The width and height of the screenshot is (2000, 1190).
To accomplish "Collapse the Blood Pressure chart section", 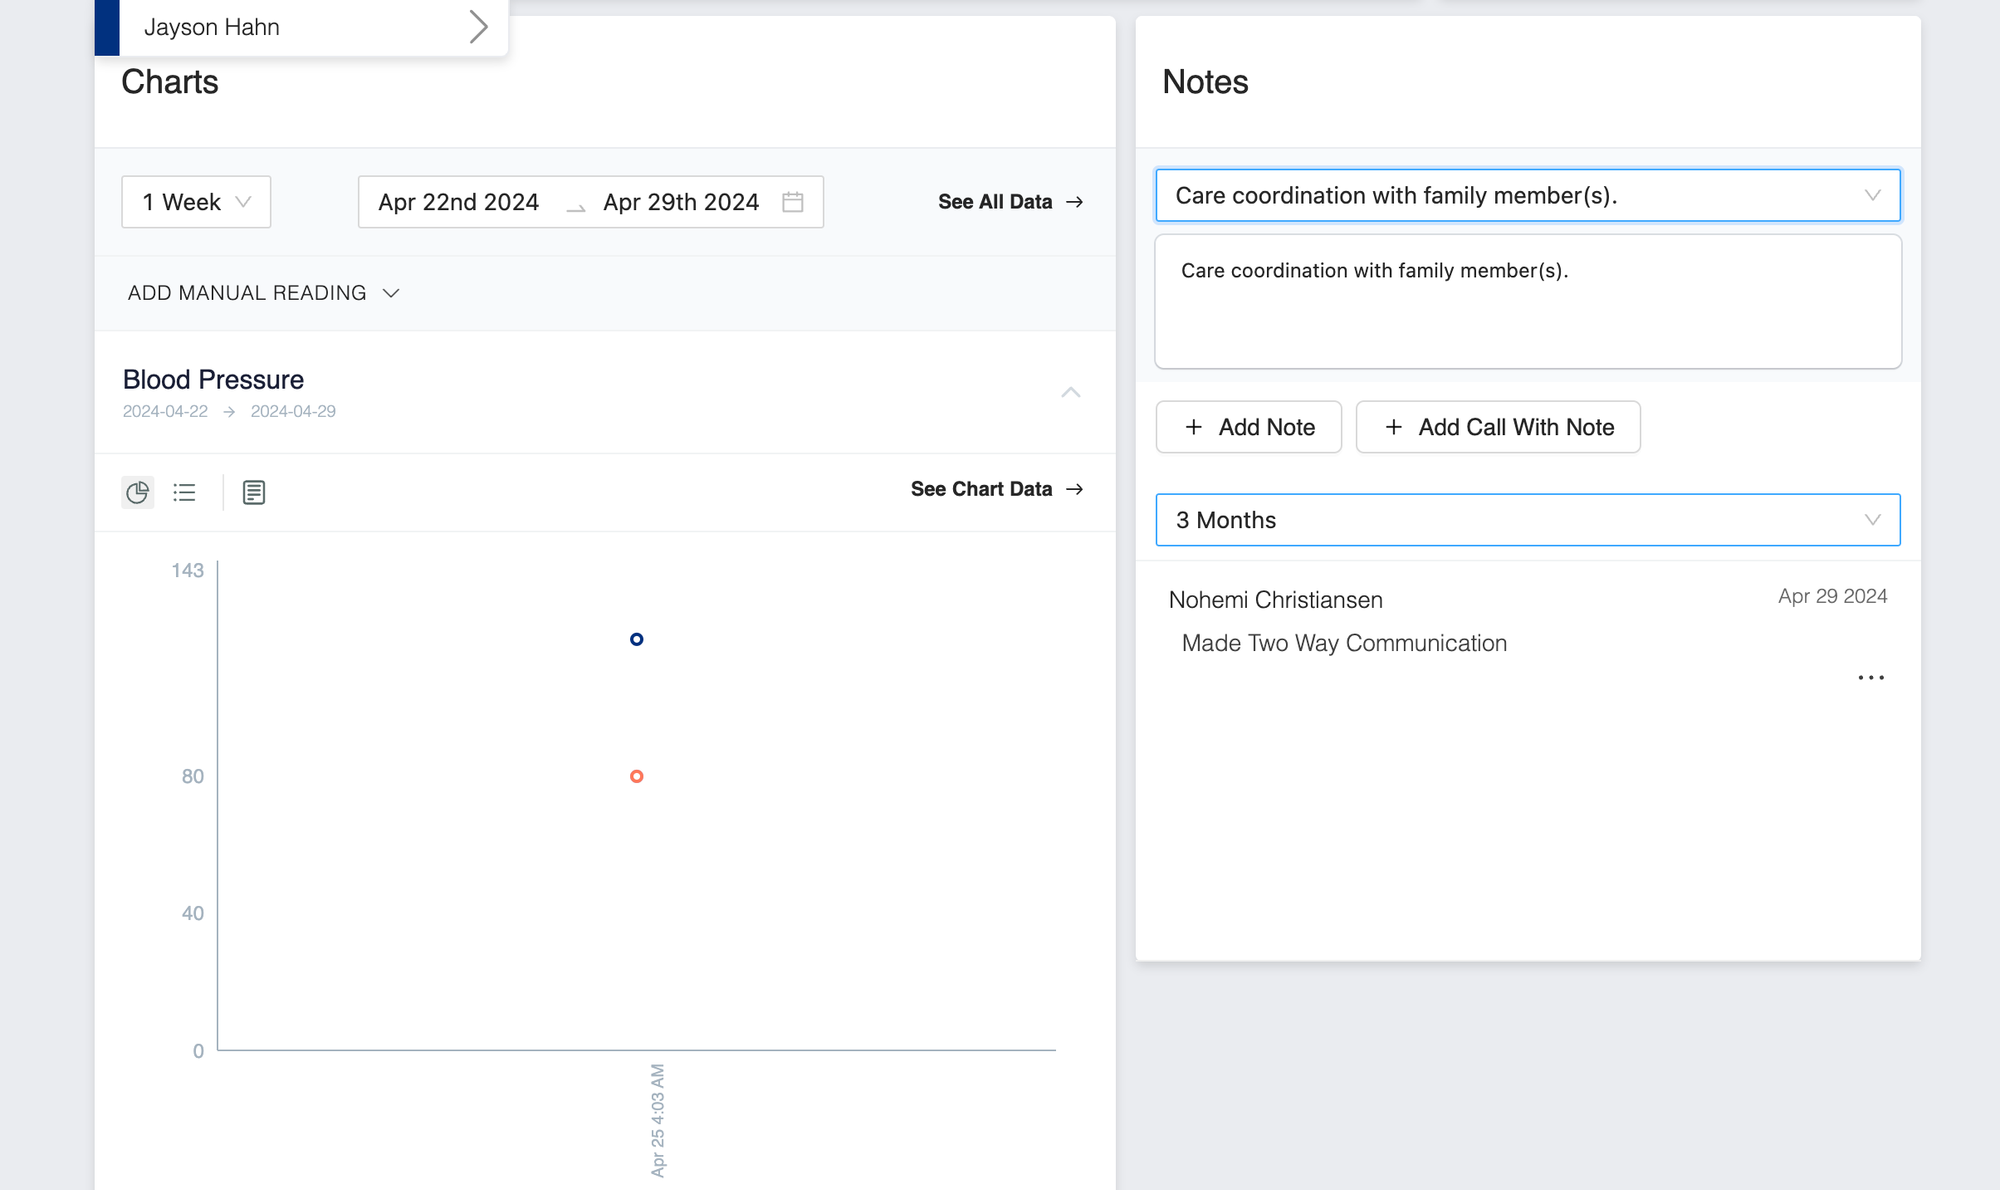I will (x=1070, y=392).
